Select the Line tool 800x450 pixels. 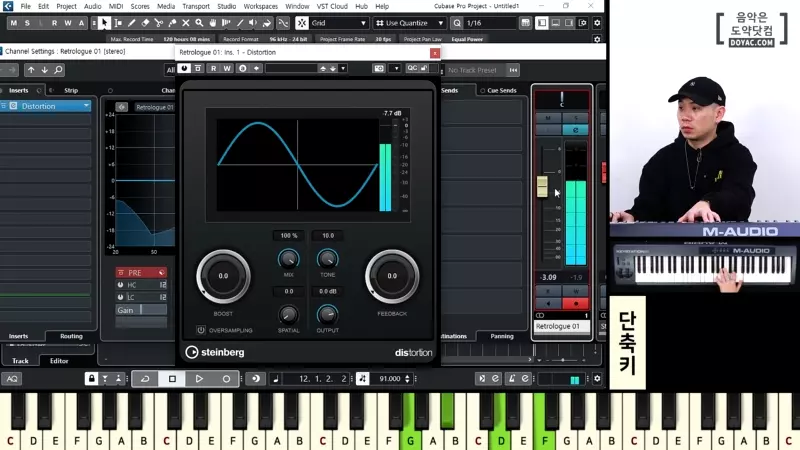coord(240,23)
